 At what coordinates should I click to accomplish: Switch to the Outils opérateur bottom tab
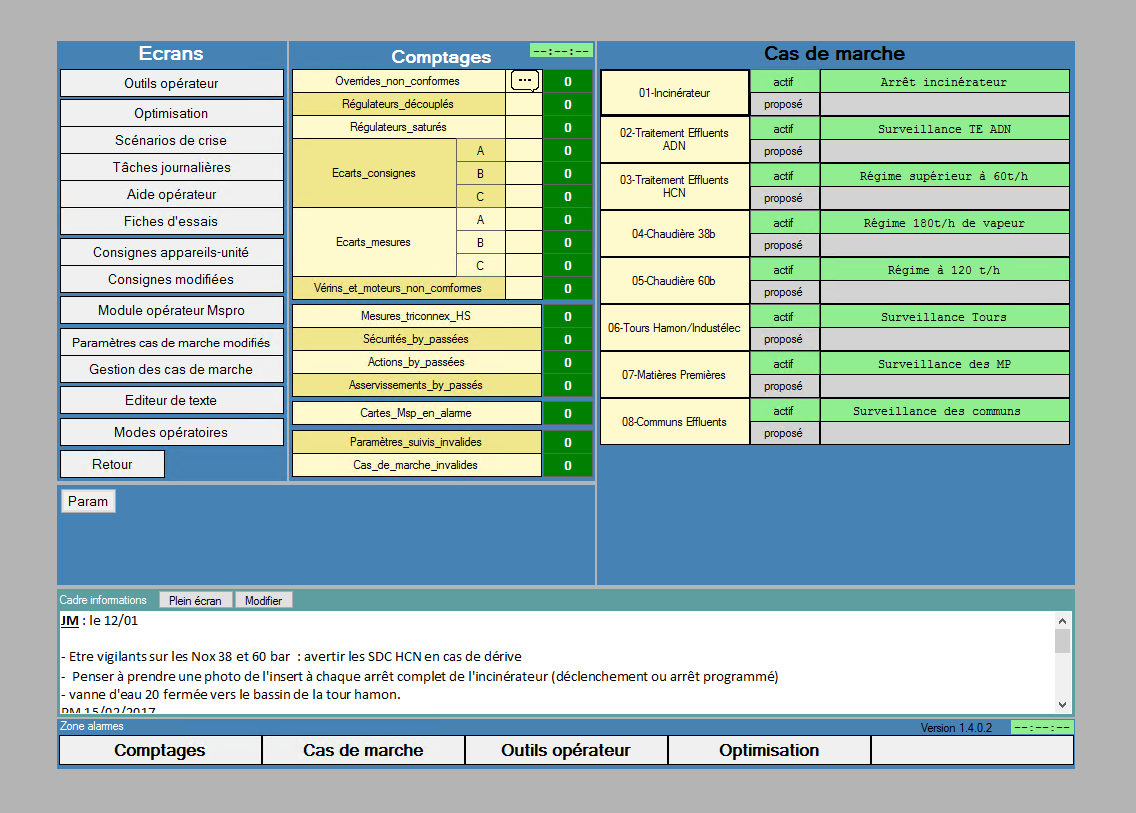click(x=566, y=750)
